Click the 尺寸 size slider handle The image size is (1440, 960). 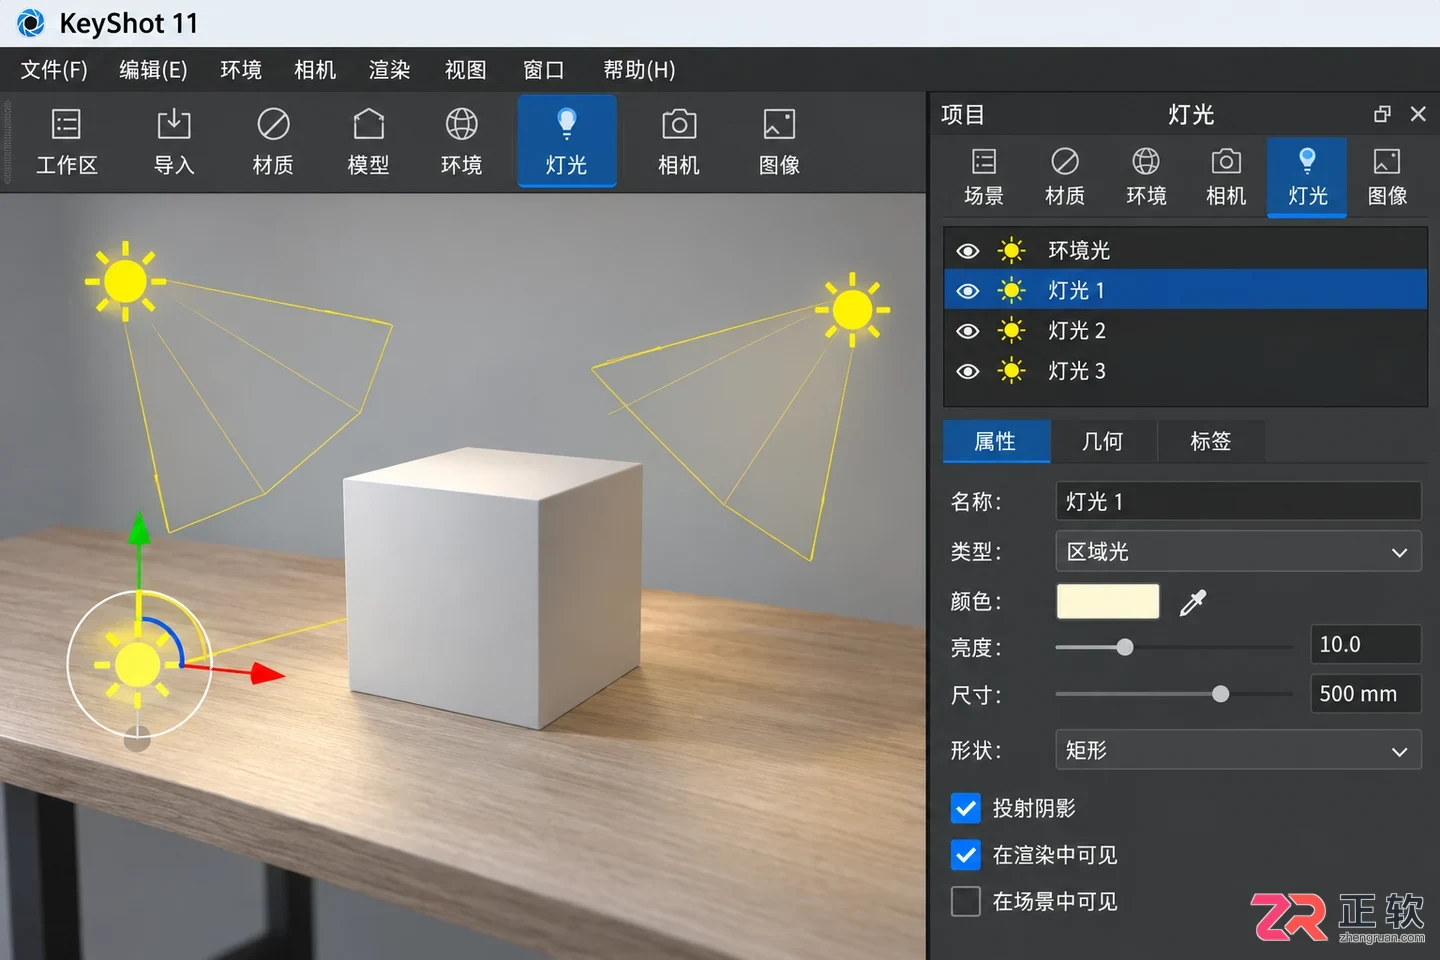click(1220, 694)
